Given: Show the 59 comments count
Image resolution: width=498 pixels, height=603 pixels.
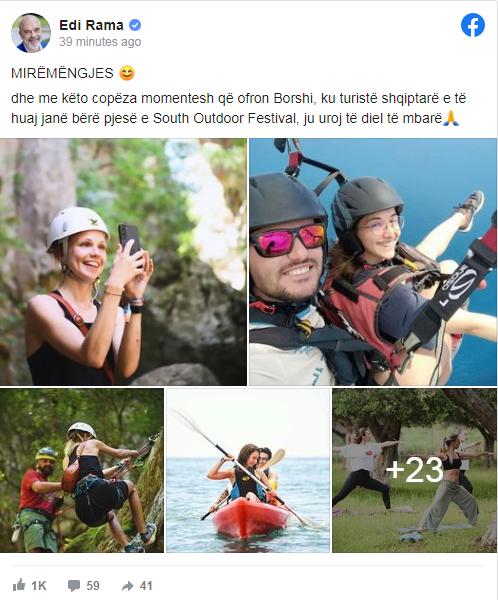Looking at the screenshot, I should click(93, 586).
